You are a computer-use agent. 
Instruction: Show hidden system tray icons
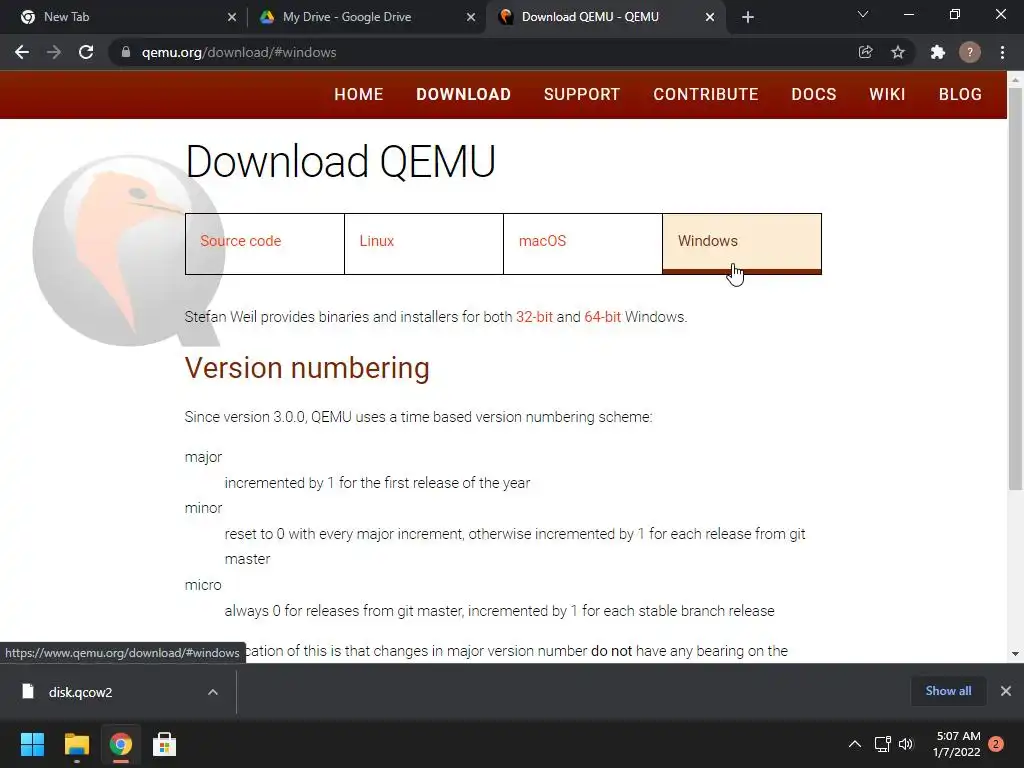tap(854, 744)
